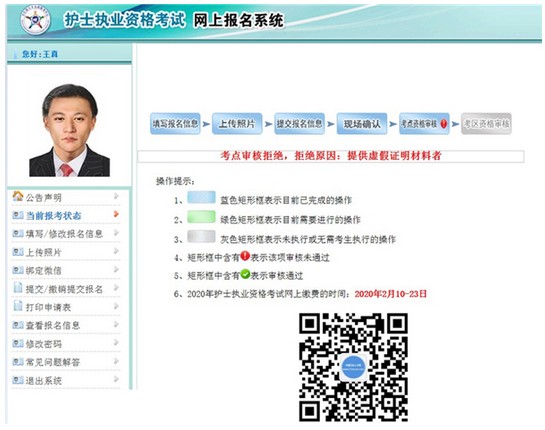This screenshot has width=545, height=430.
Task: Click the gray arrow next to 绑定微信
Action: (116, 269)
